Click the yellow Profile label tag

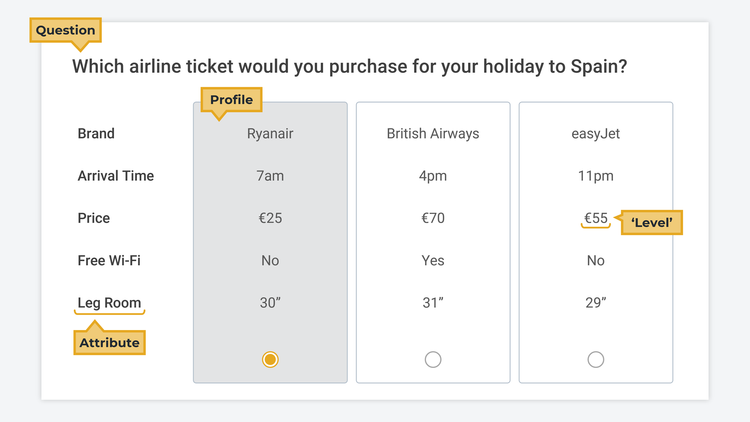231,100
